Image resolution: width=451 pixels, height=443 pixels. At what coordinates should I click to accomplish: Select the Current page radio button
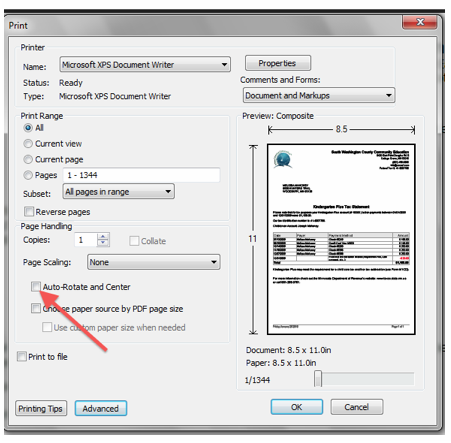(x=28, y=159)
